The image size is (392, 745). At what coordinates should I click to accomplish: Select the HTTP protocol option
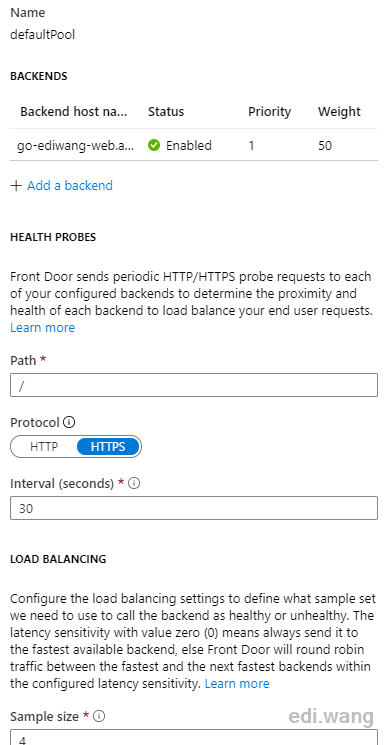pos(44,447)
